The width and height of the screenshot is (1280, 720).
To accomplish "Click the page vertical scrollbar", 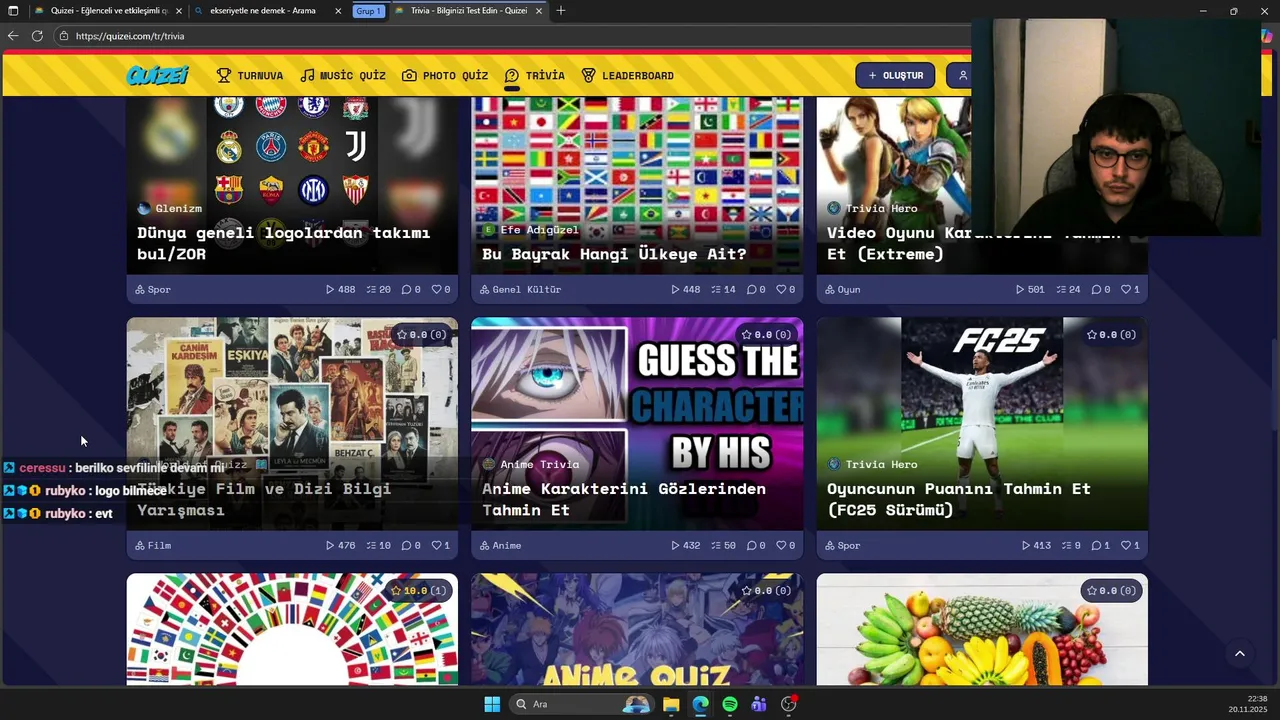I will 1274,385.
